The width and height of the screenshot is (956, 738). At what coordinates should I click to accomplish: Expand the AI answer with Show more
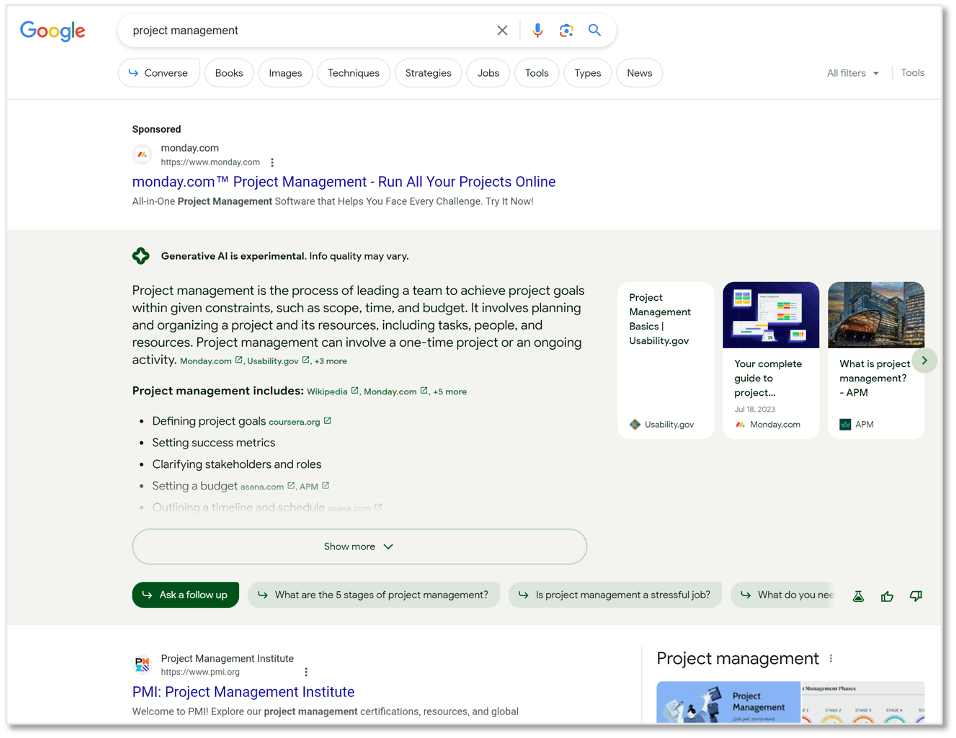tap(360, 546)
